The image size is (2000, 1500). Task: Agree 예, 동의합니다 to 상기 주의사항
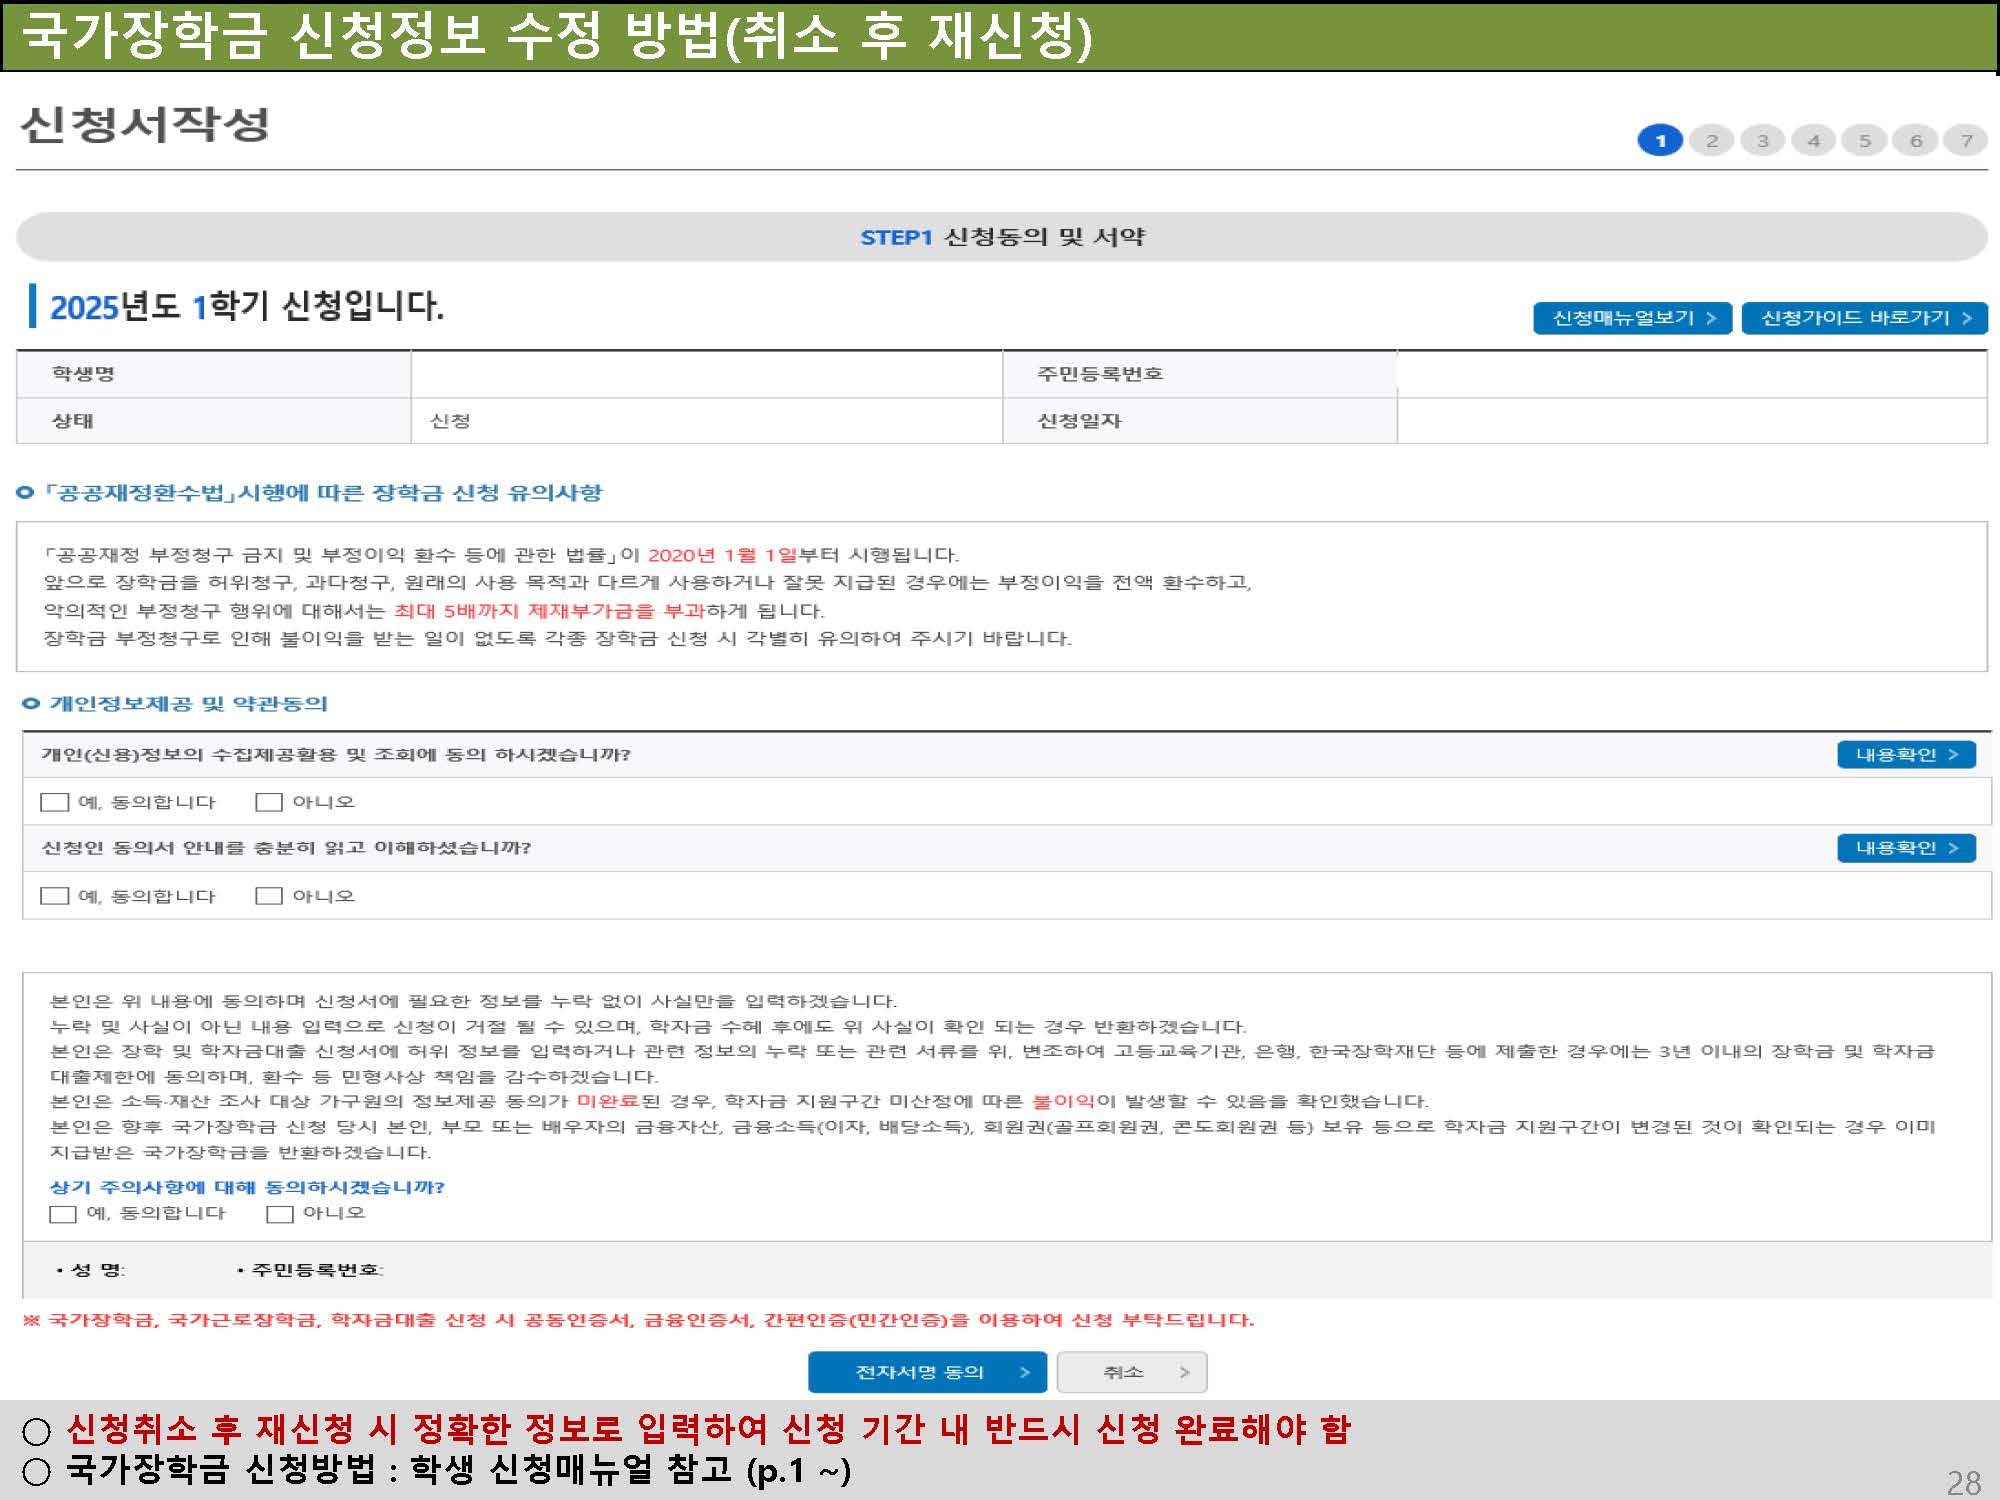(63, 1214)
